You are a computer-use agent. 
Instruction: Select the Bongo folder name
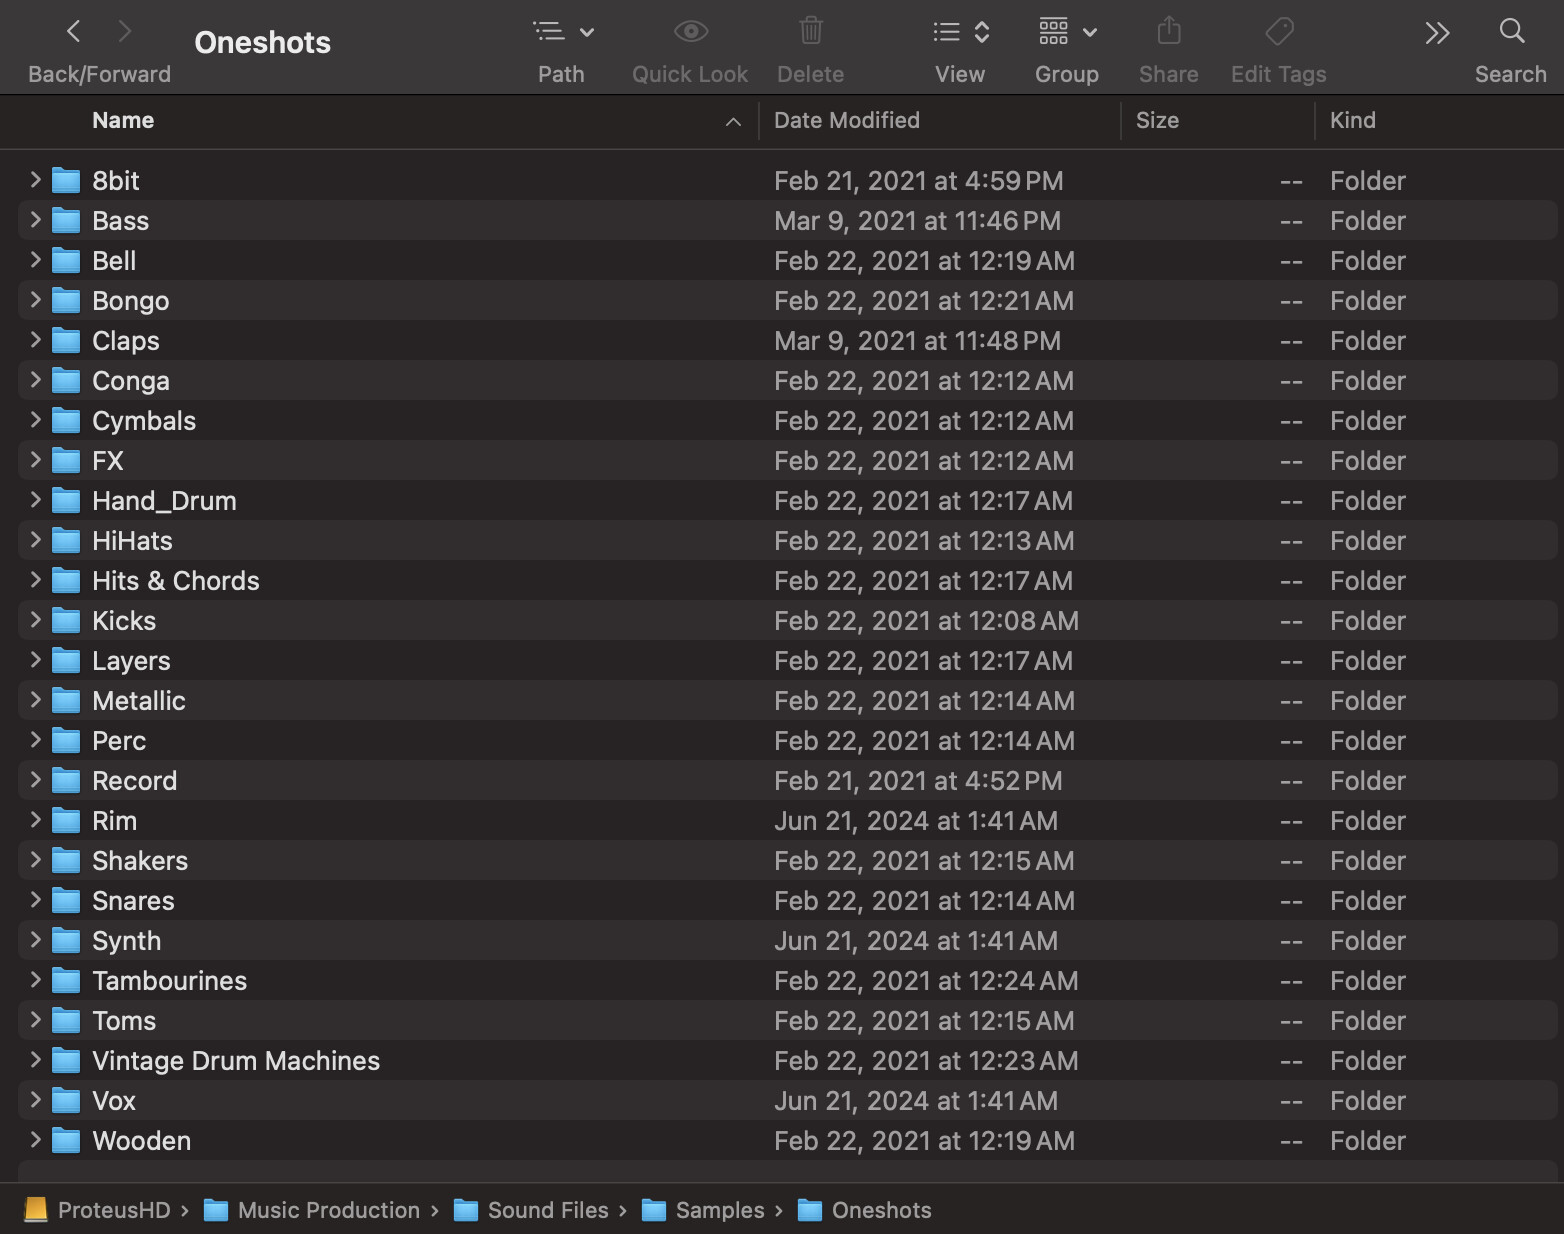point(131,301)
